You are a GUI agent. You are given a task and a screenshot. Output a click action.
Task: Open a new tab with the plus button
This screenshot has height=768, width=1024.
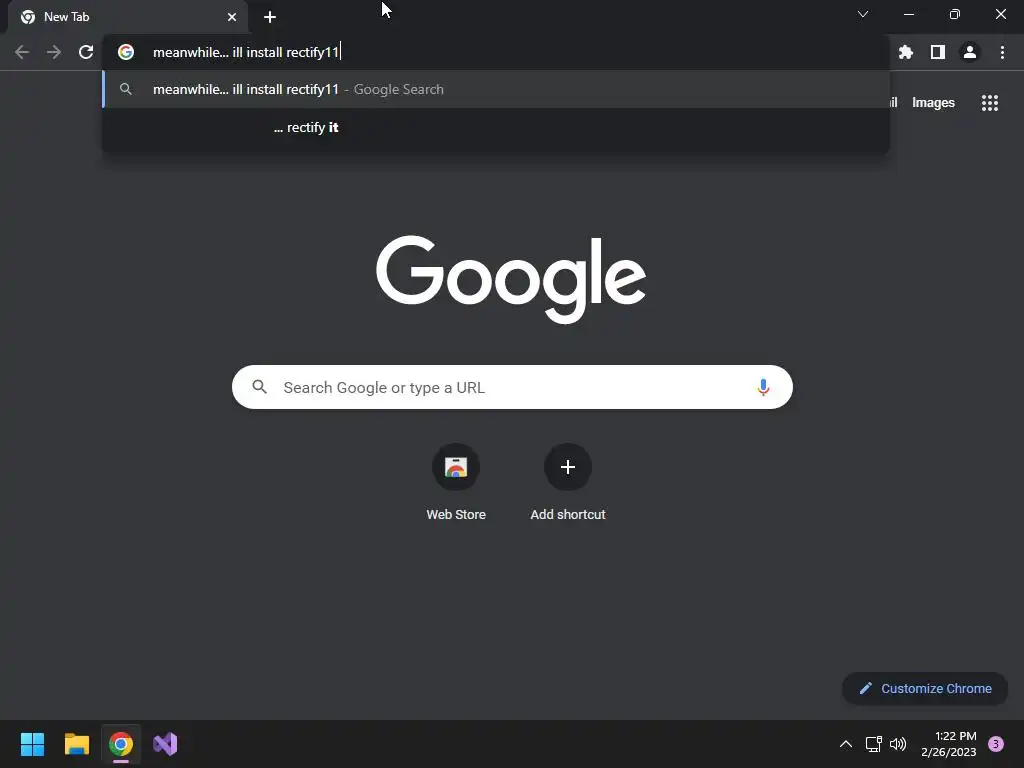[x=270, y=17]
